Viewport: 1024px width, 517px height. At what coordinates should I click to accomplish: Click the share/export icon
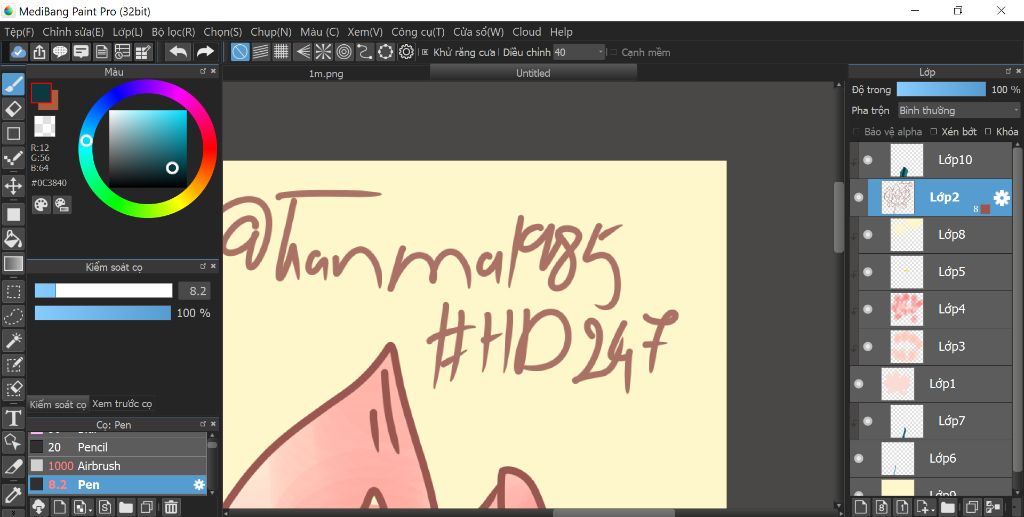click(39, 52)
